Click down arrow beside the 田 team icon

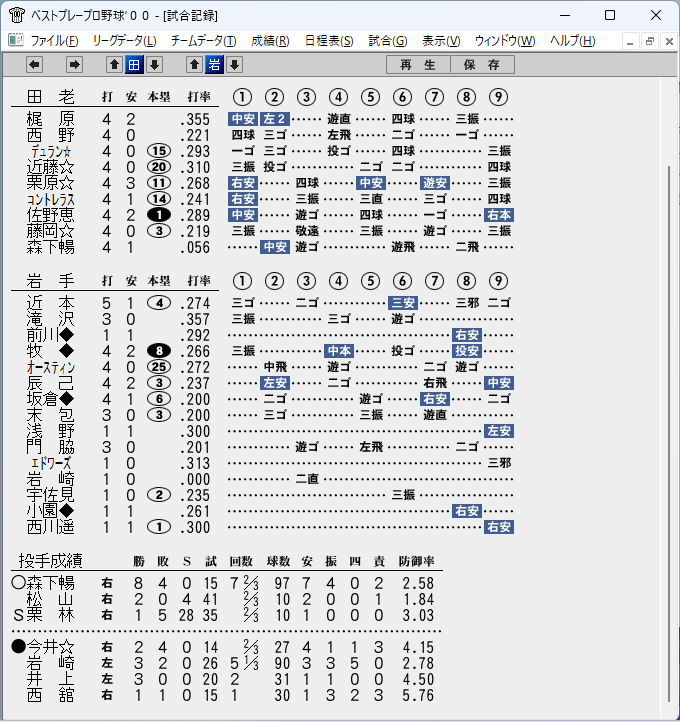[155, 65]
